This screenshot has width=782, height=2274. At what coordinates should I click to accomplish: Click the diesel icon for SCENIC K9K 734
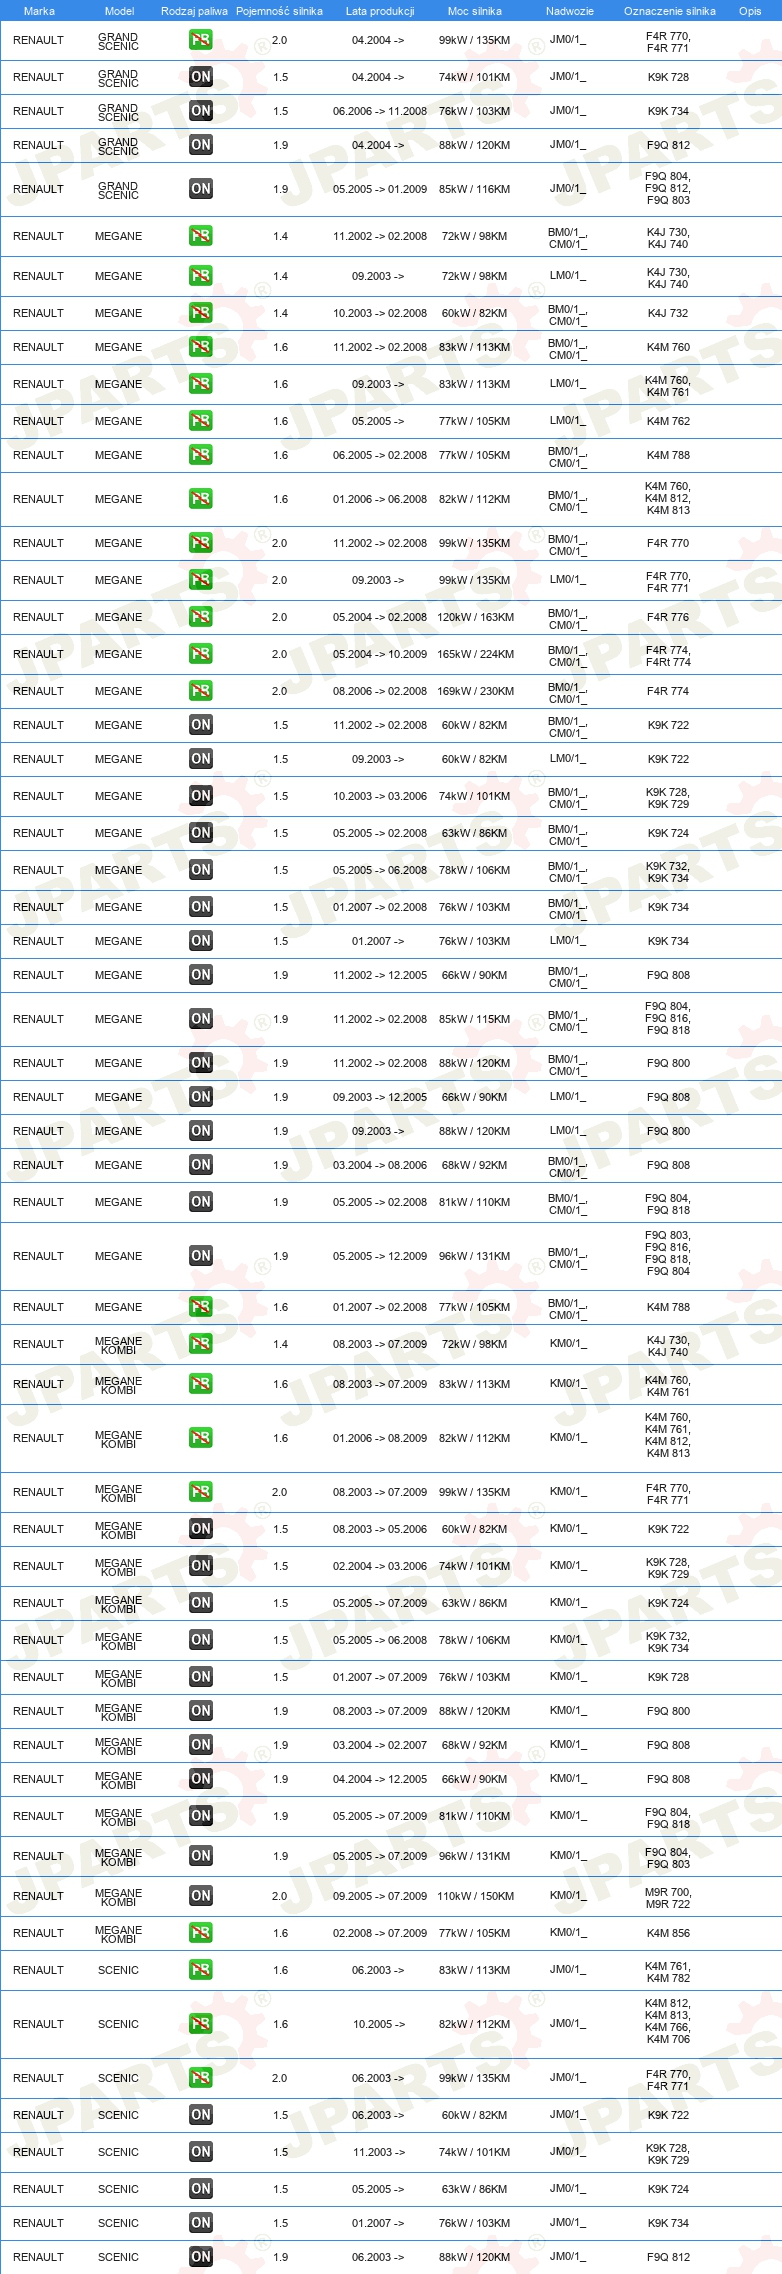point(201,2223)
